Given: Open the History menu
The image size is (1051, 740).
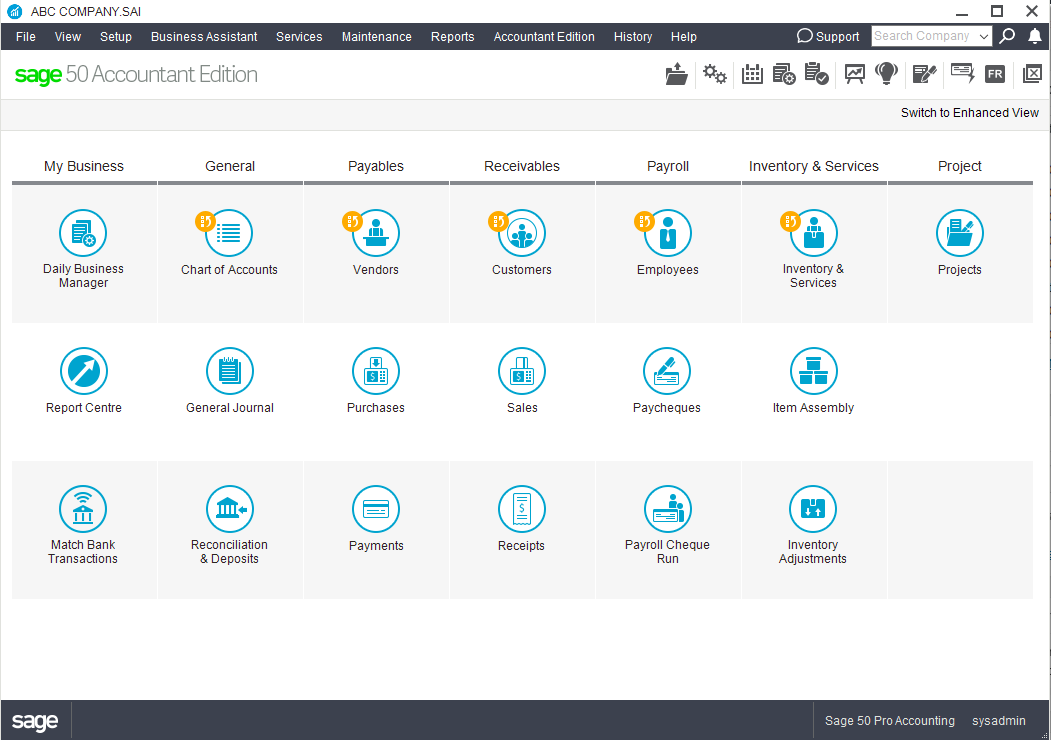Looking at the screenshot, I should tap(633, 37).
